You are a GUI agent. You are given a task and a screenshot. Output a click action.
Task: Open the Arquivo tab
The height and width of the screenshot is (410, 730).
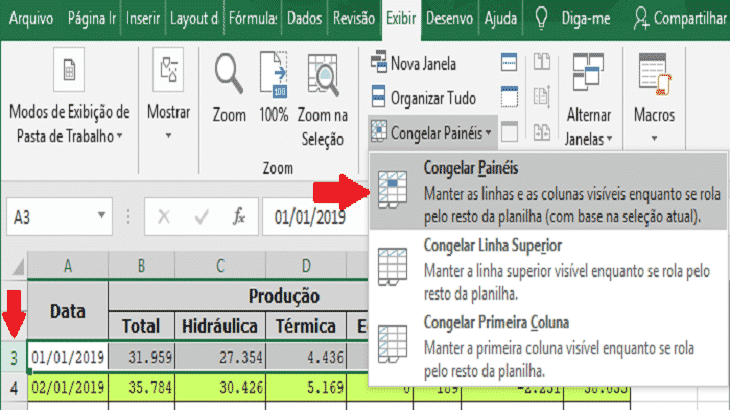[x=31, y=19]
